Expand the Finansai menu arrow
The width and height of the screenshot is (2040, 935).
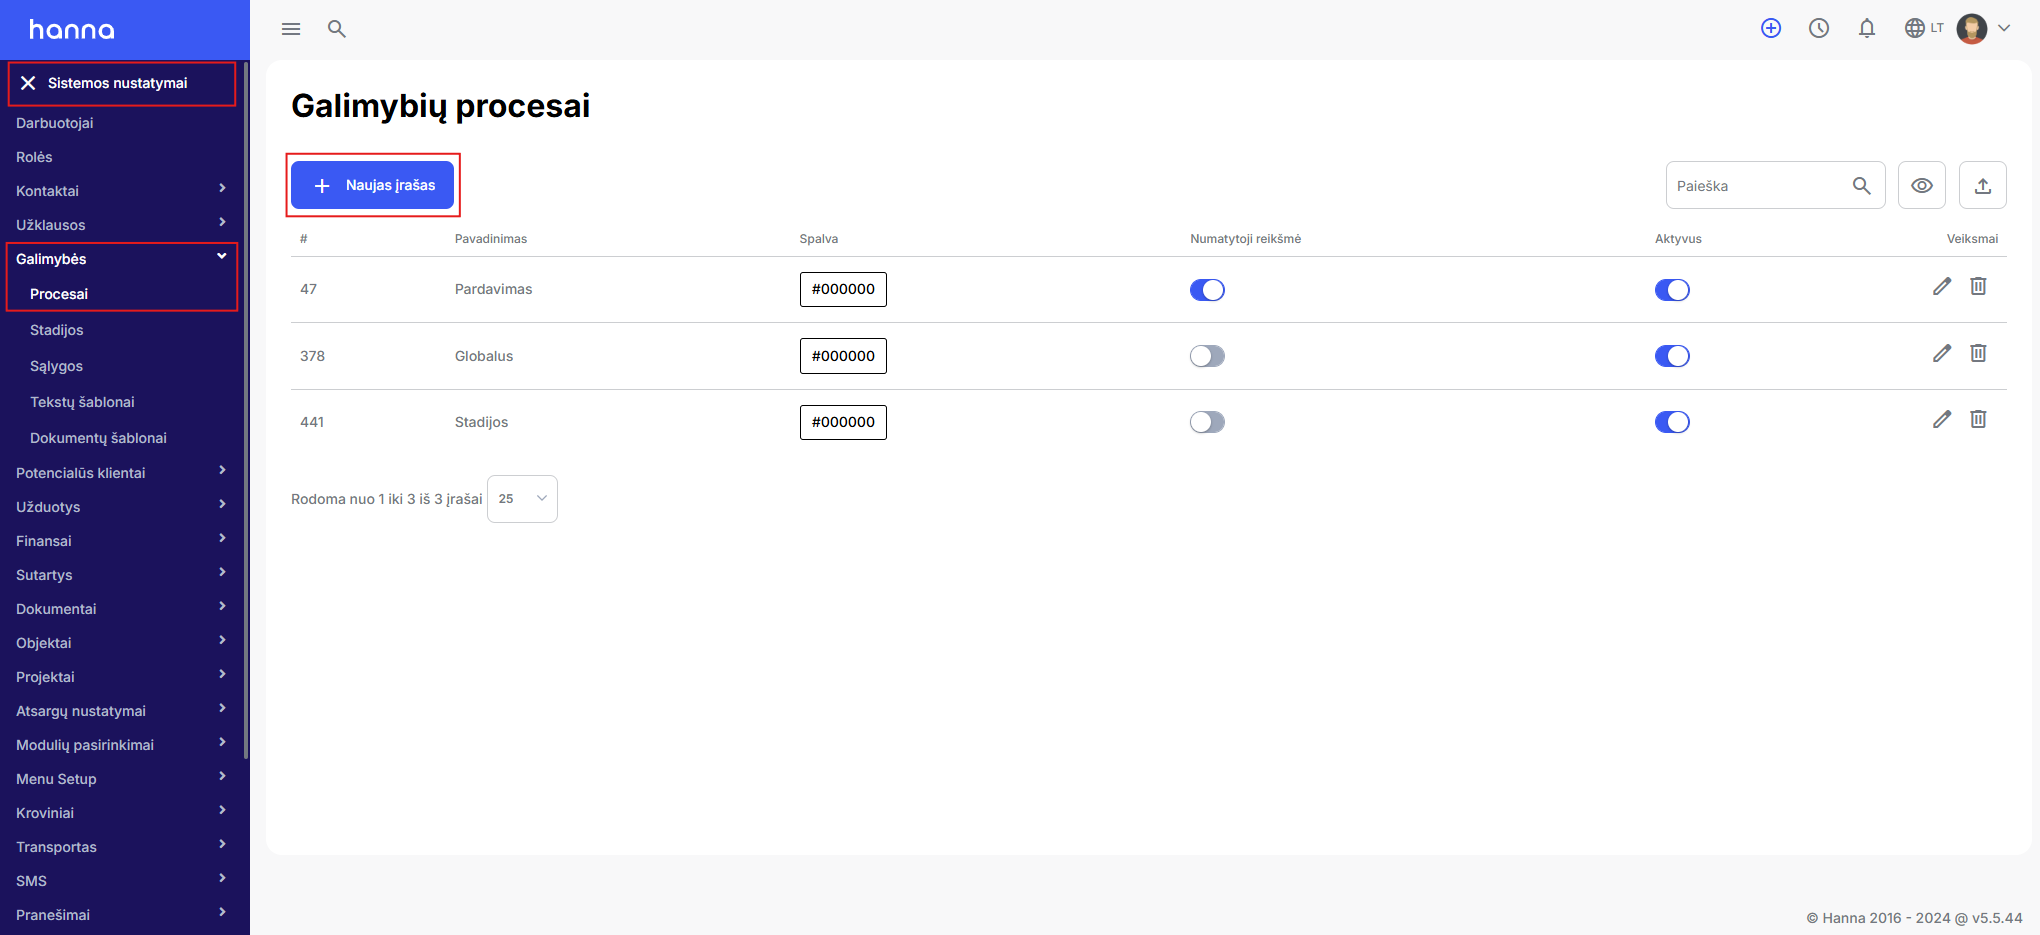[x=222, y=539]
